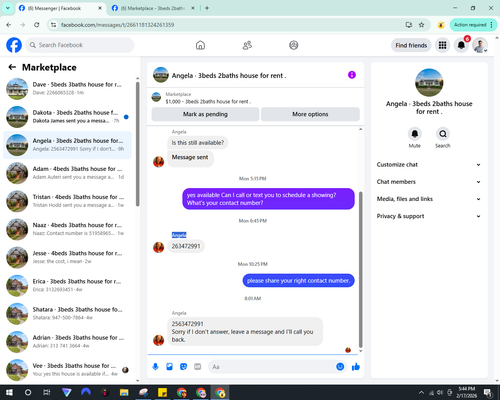Click the Action required button
The width and height of the screenshot is (500, 400).
473,25
